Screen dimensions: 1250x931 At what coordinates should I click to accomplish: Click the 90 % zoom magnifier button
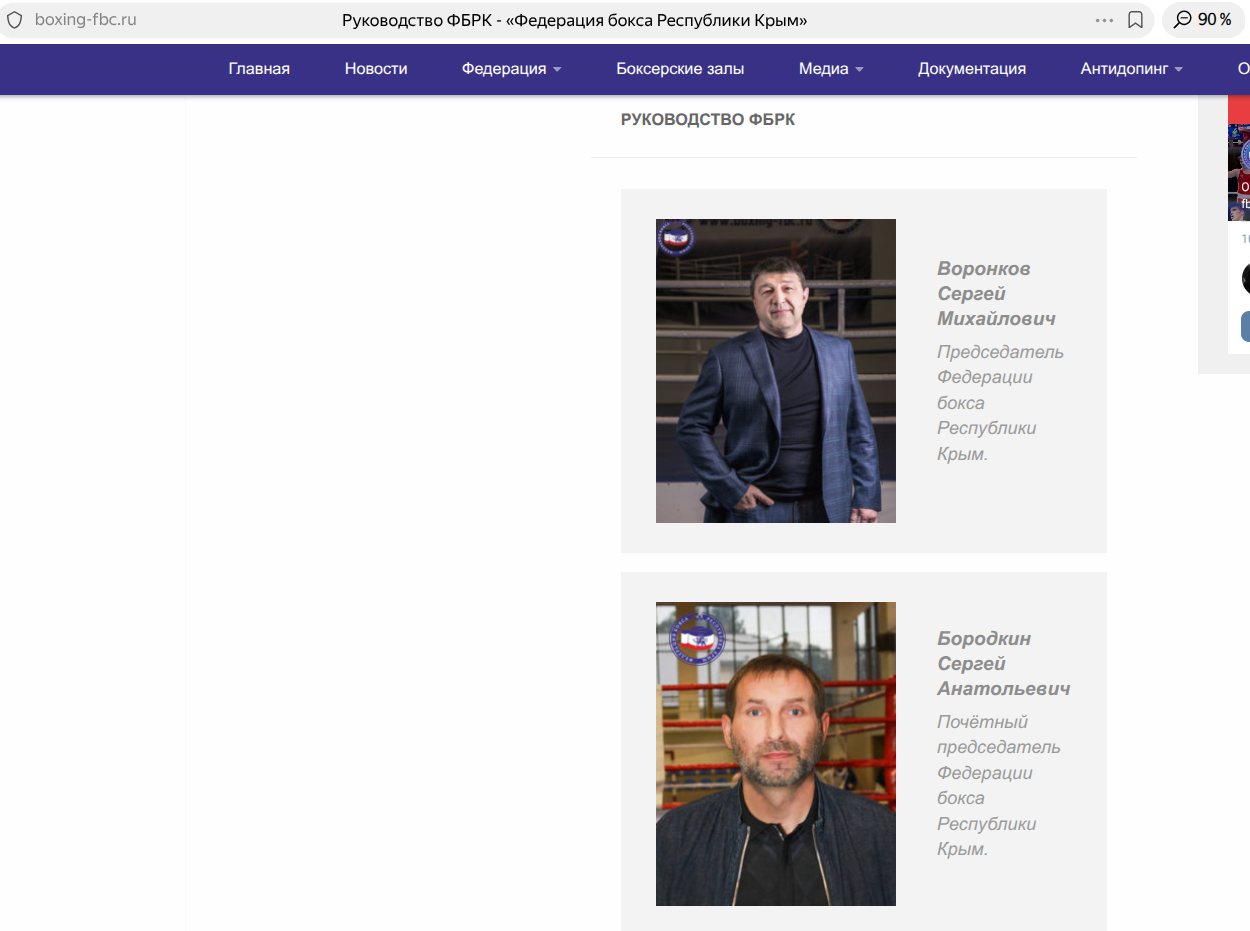pyautogui.click(x=1202, y=20)
